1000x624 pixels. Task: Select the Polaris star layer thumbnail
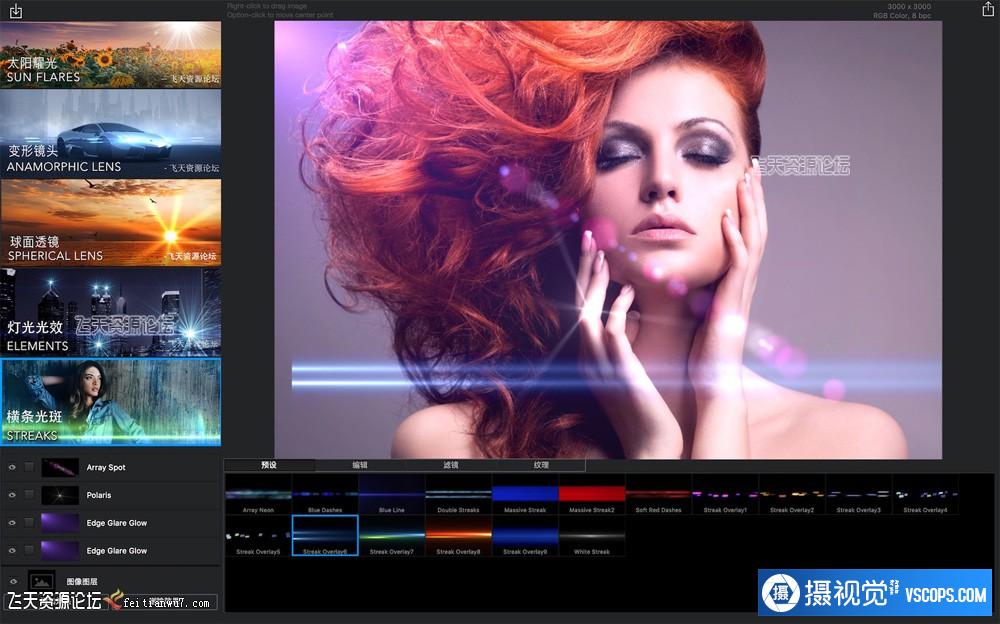point(60,495)
